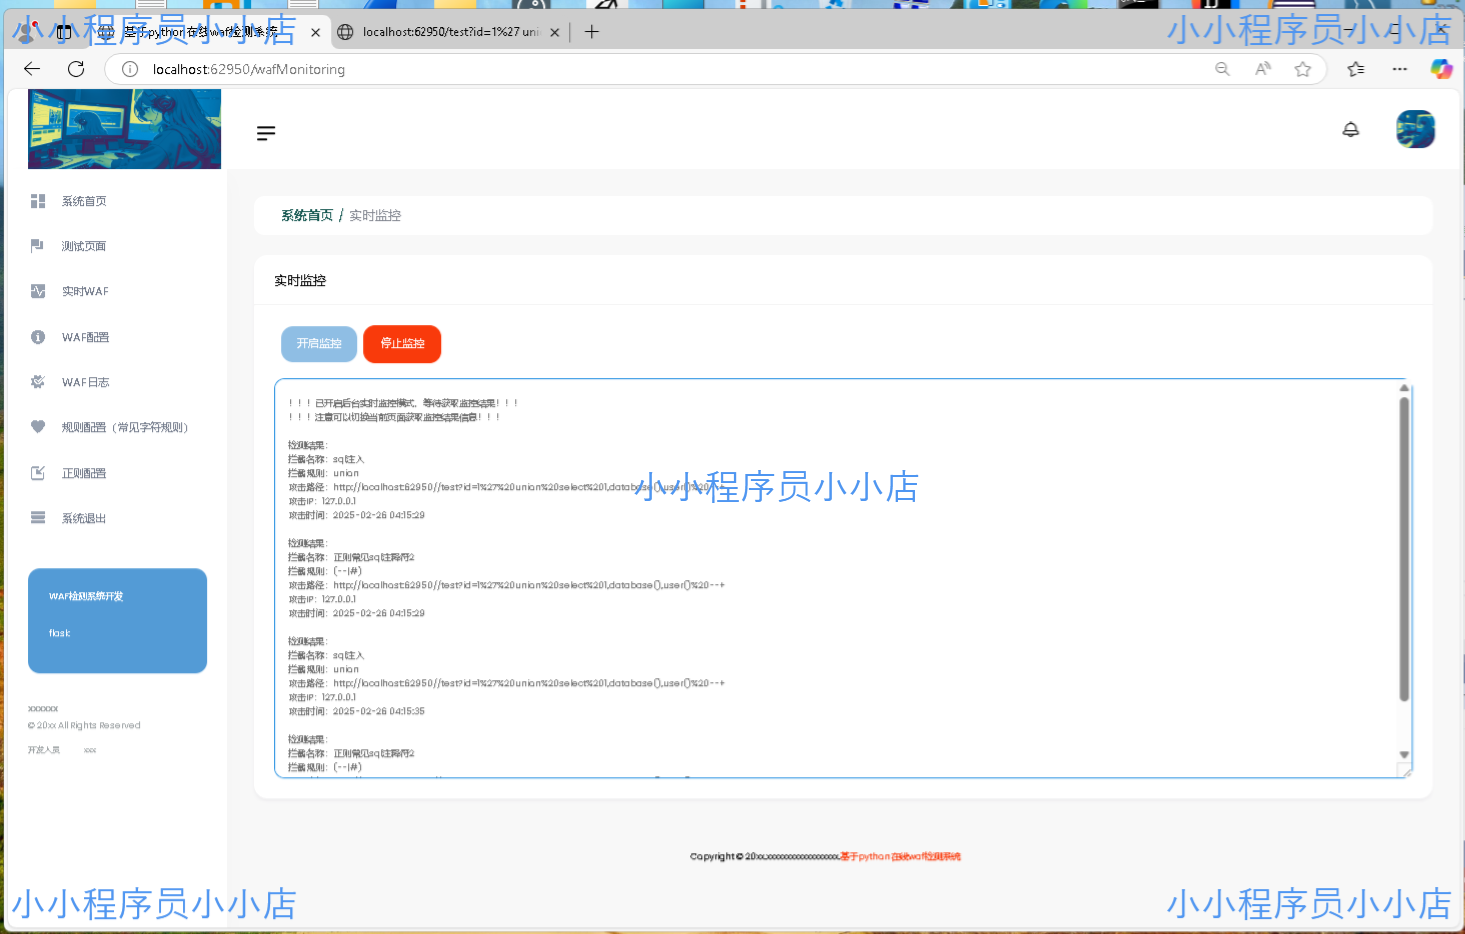Click the heart icon for 规则配置
Image resolution: width=1465 pixels, height=934 pixels.
(x=37, y=427)
